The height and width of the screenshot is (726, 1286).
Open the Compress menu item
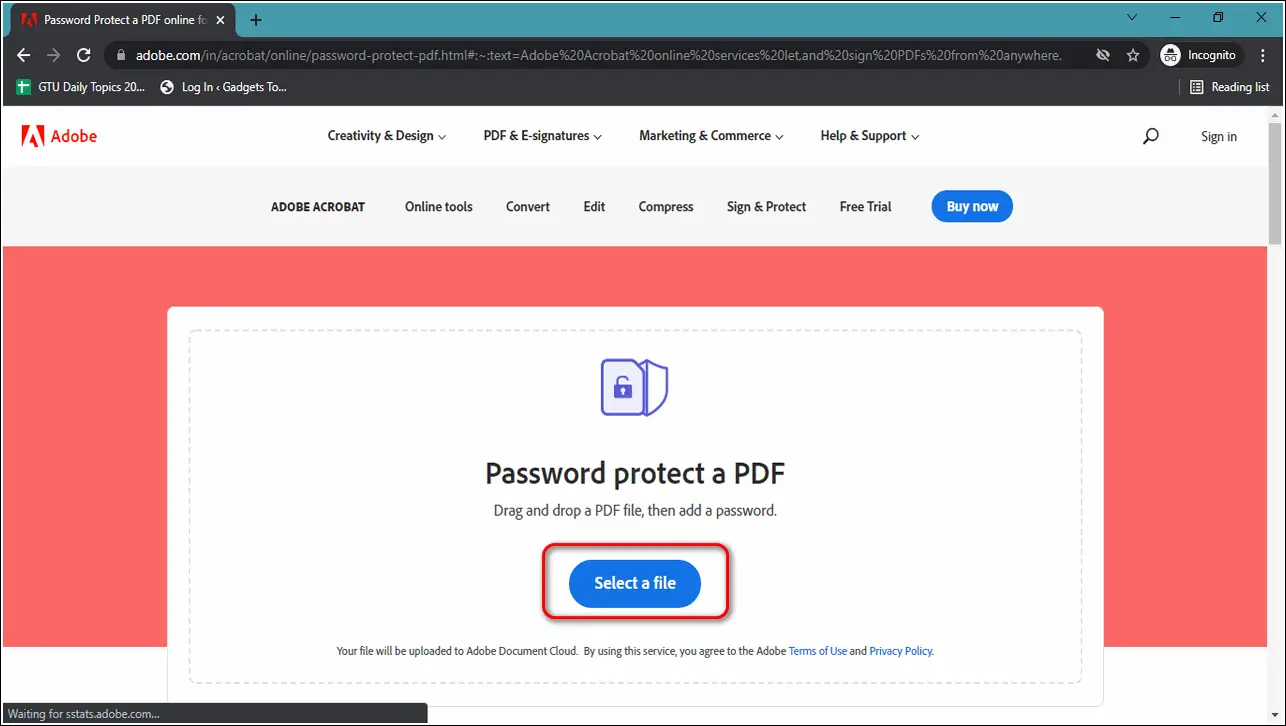coord(666,207)
